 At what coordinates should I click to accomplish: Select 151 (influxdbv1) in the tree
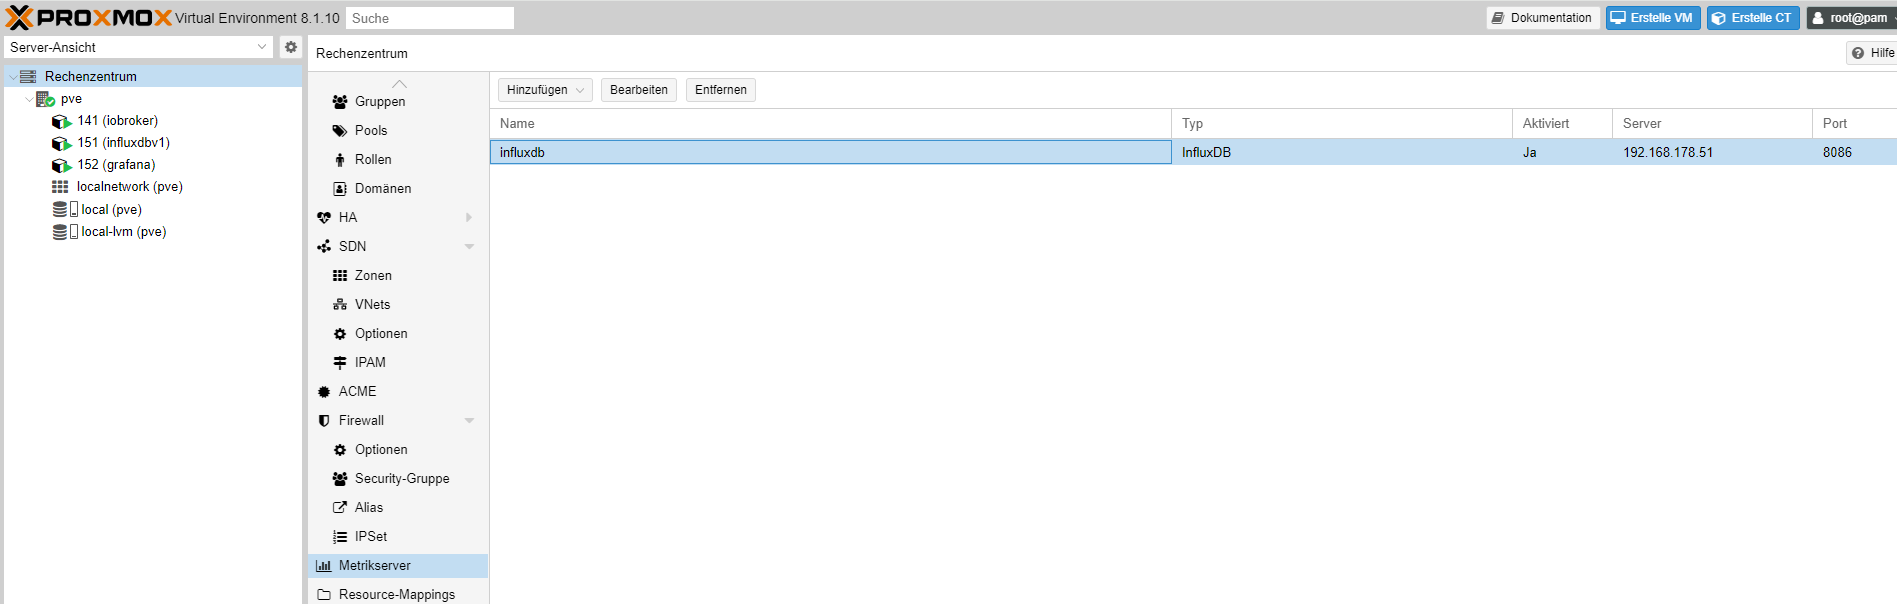pos(153,143)
